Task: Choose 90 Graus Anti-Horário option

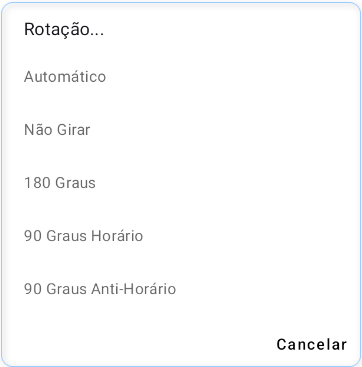Action: click(x=181, y=289)
